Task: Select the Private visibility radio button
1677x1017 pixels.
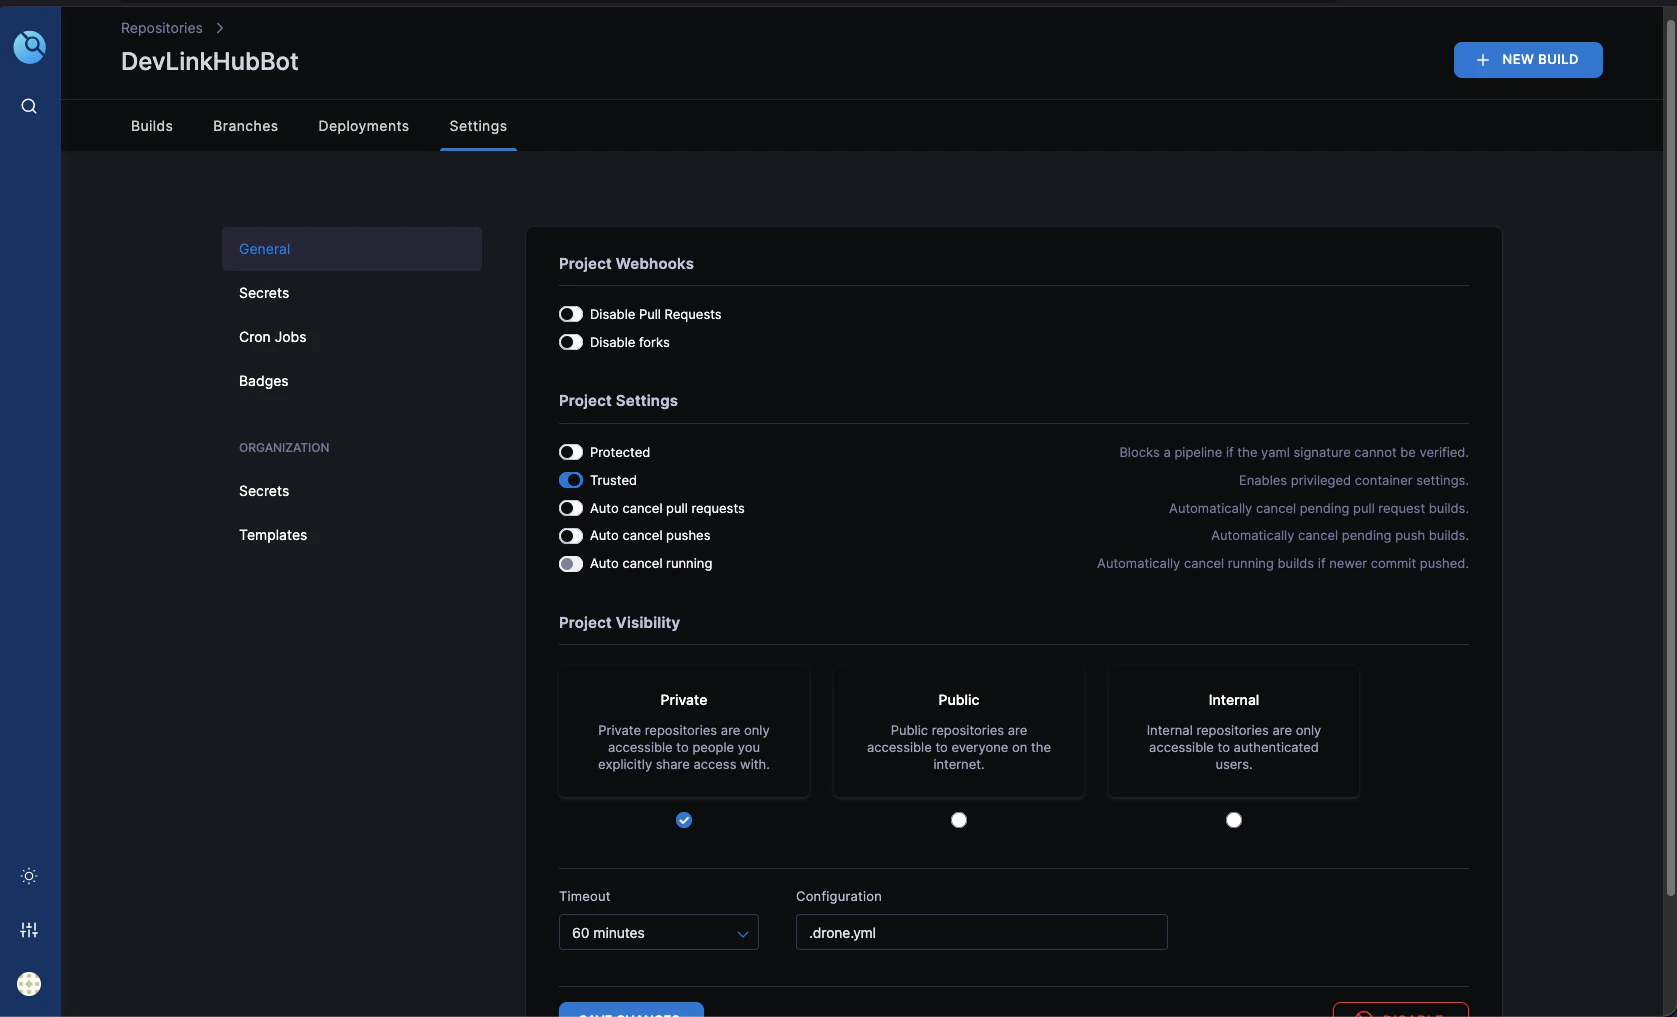Action: [x=684, y=820]
